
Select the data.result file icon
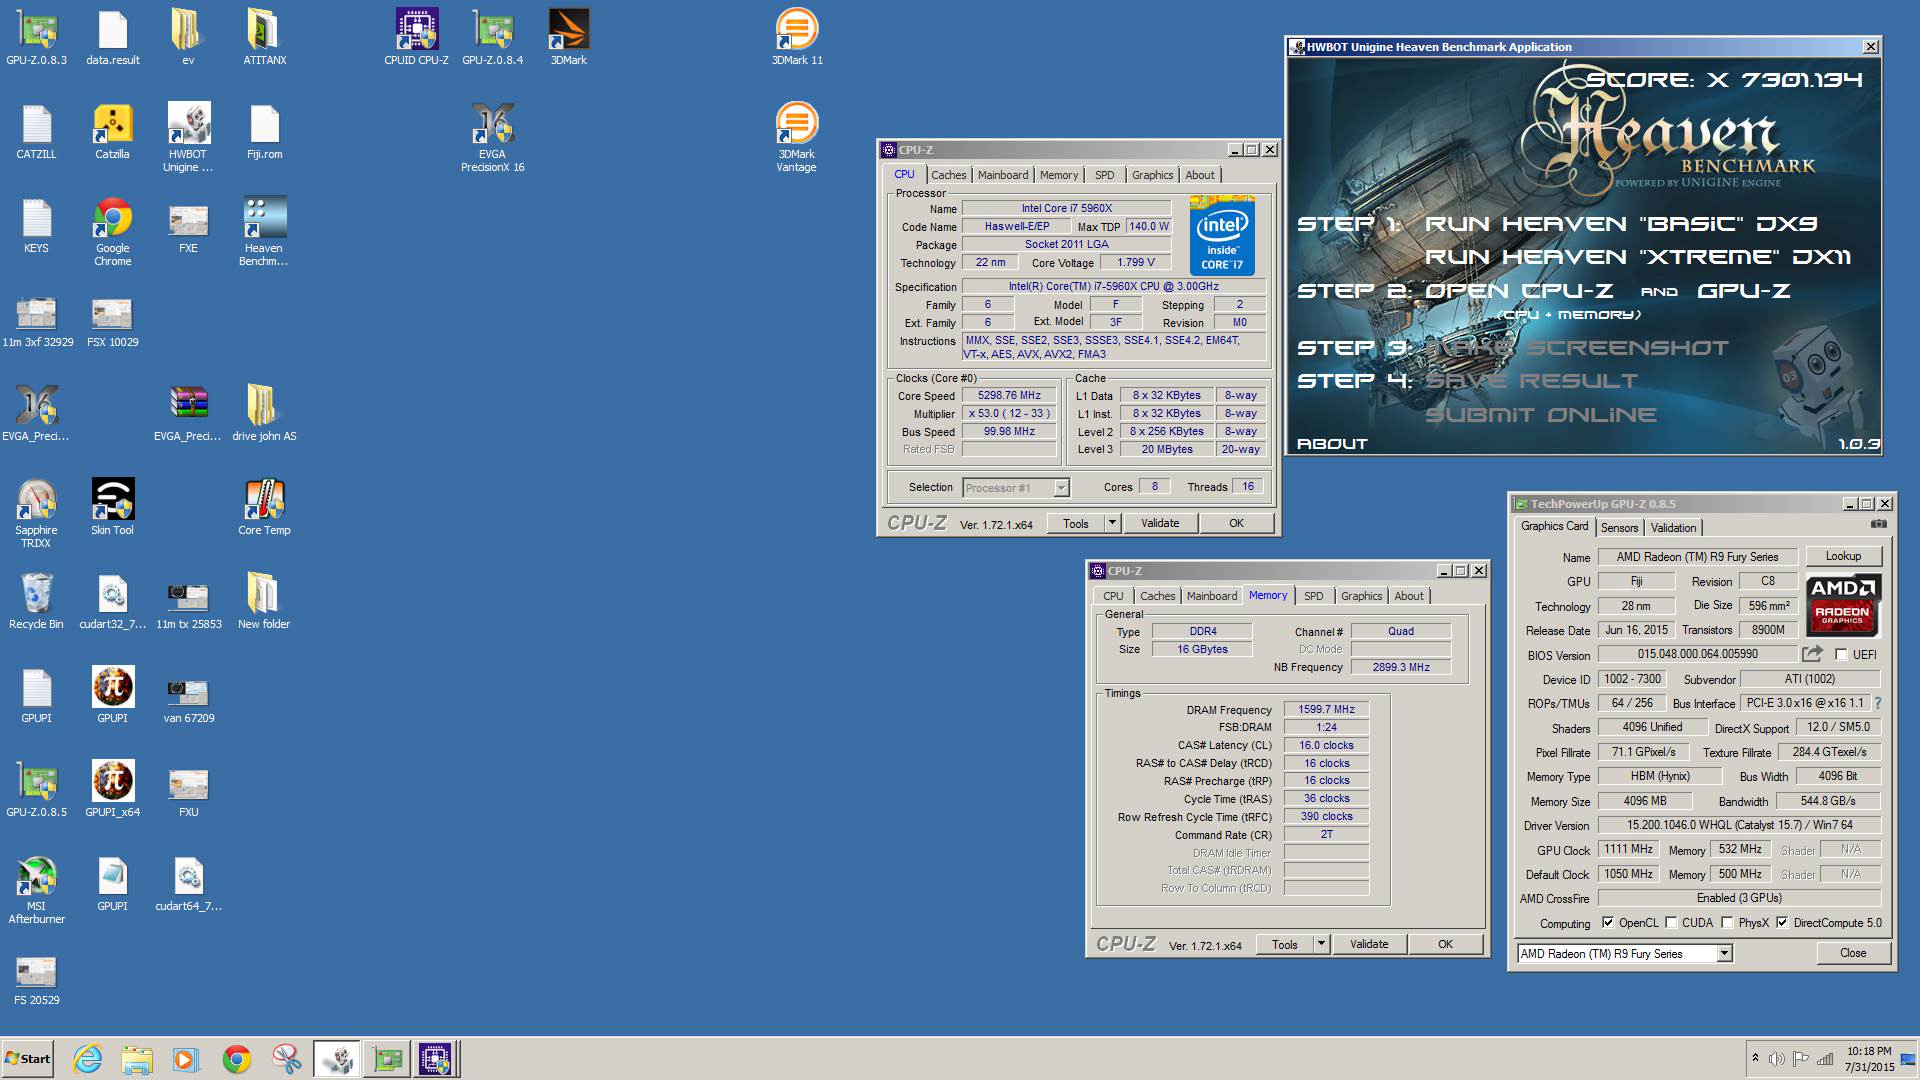pyautogui.click(x=113, y=38)
